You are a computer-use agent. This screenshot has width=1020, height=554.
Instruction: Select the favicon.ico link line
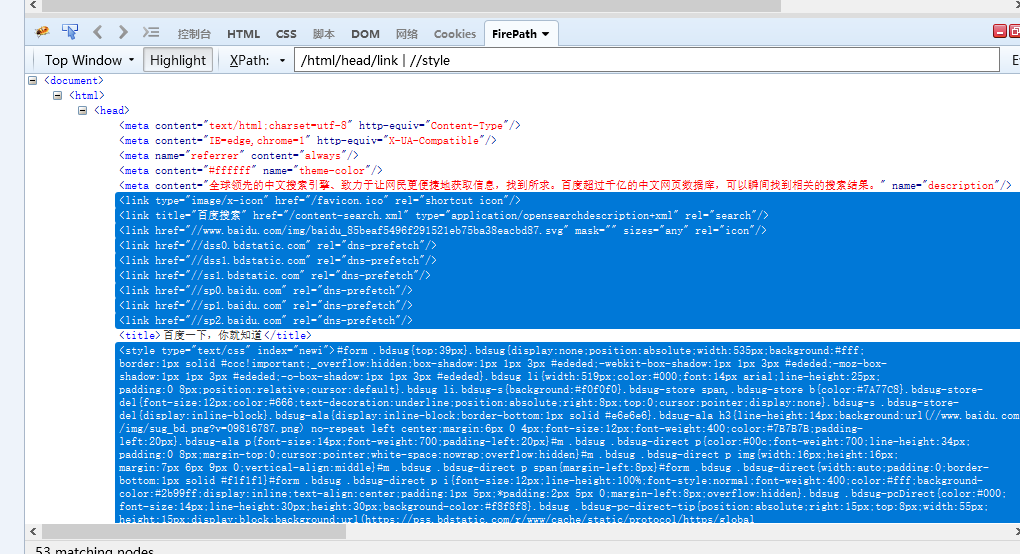pyautogui.click(x=319, y=200)
